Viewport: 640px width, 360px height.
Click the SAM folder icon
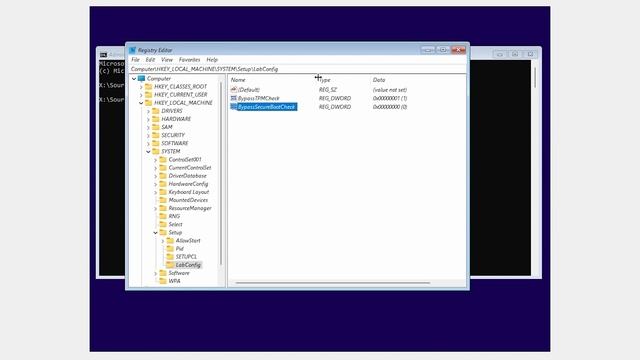click(156, 127)
